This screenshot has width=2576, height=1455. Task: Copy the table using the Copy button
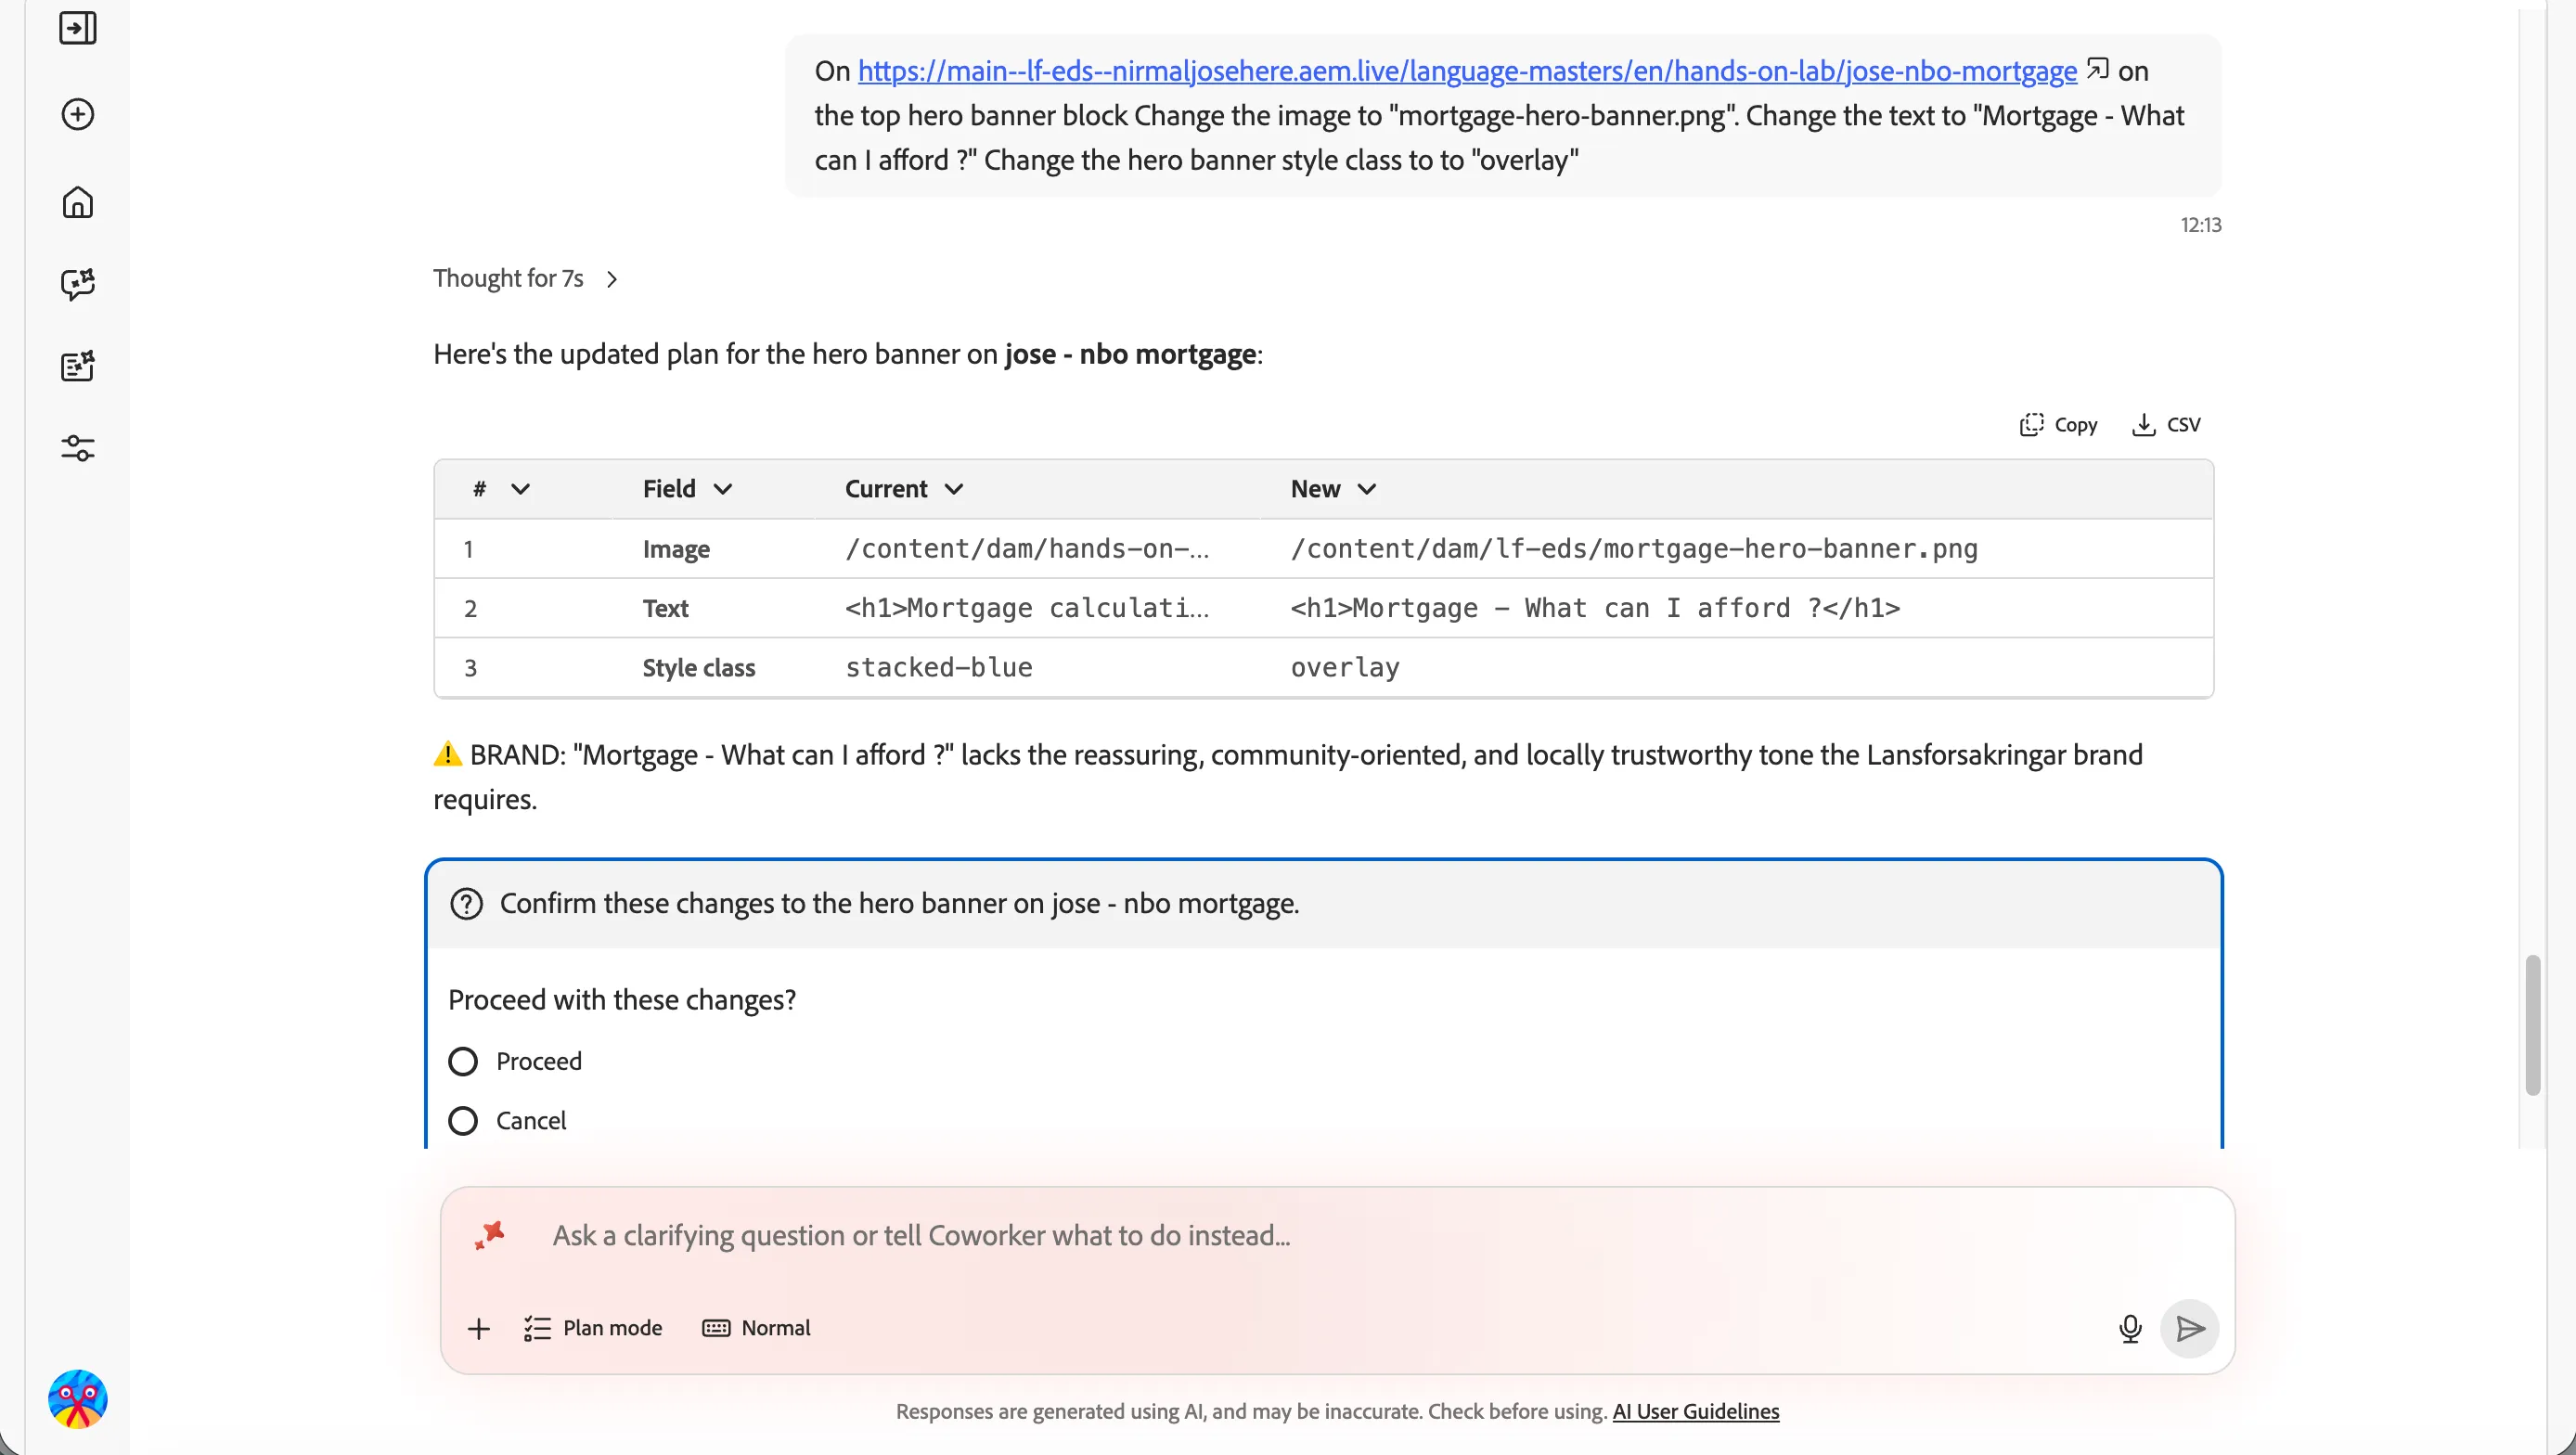(x=2058, y=424)
